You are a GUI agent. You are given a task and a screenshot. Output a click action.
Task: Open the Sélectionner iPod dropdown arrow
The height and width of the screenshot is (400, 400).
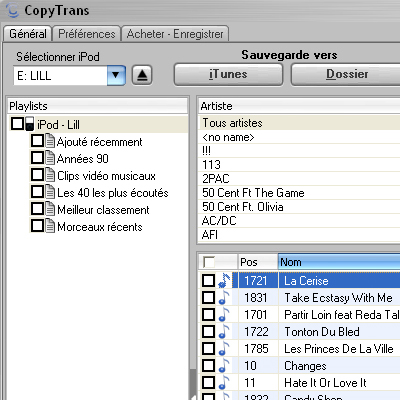(x=116, y=75)
